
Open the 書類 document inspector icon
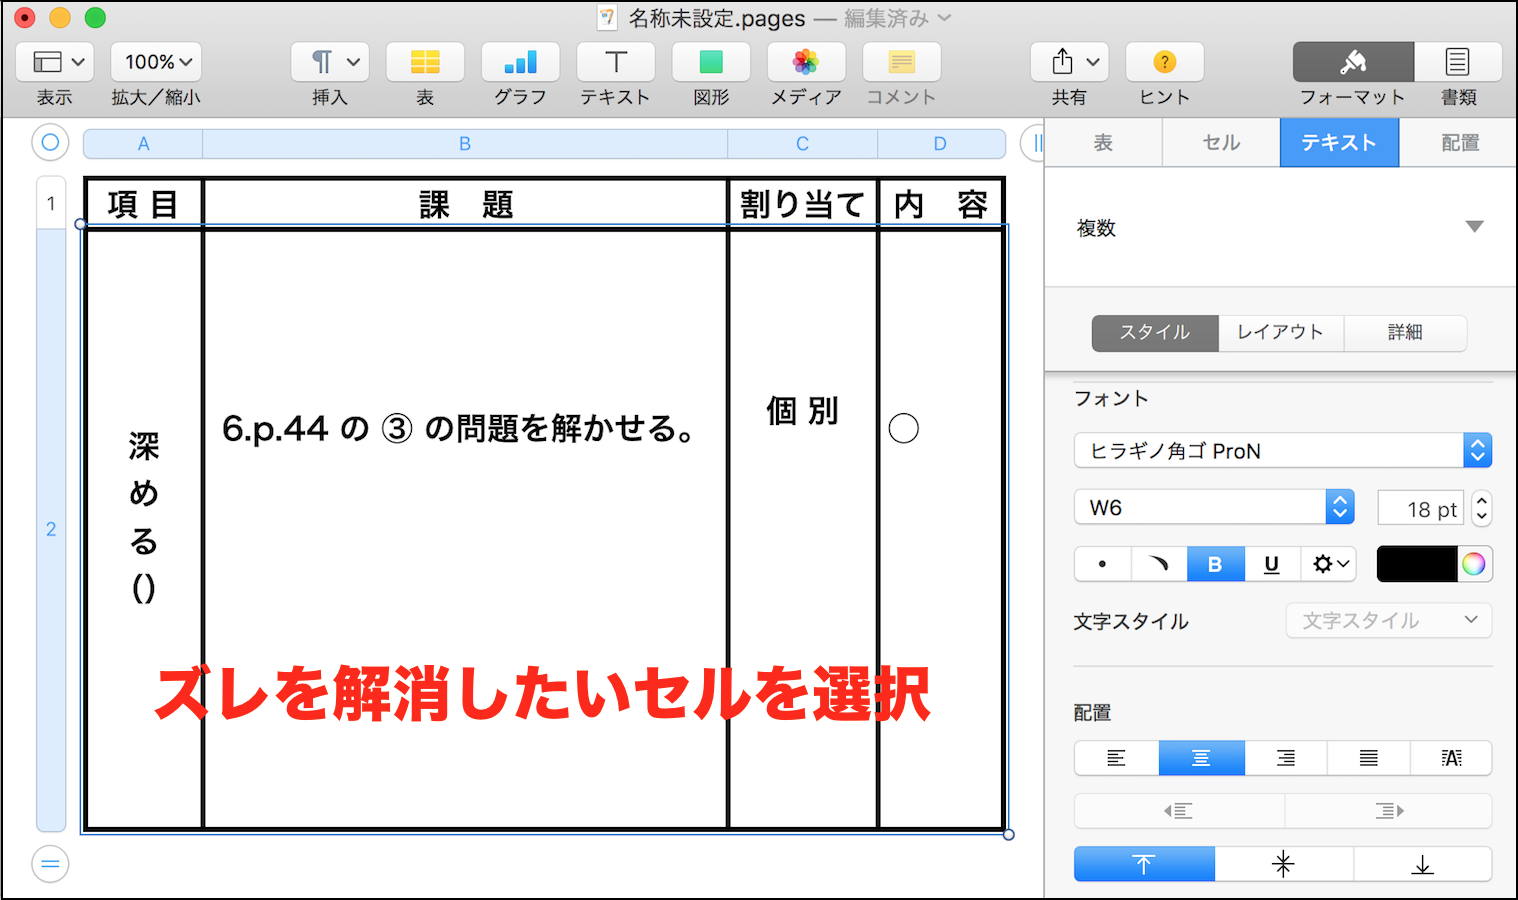pyautogui.click(x=1457, y=63)
